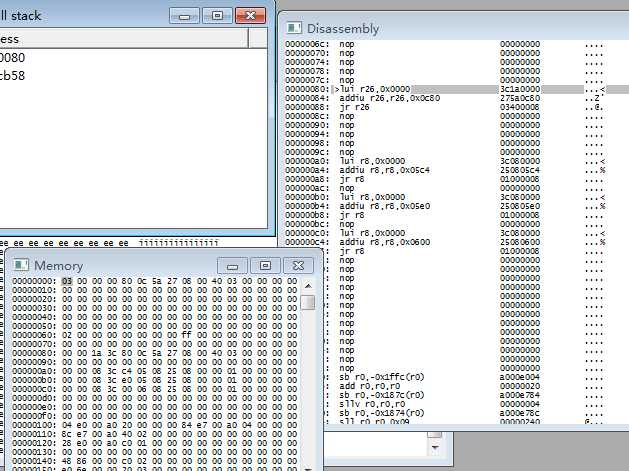Select sb r0,-0x1ffc(r0) instruction
The image size is (629, 471).
[x=381, y=377]
